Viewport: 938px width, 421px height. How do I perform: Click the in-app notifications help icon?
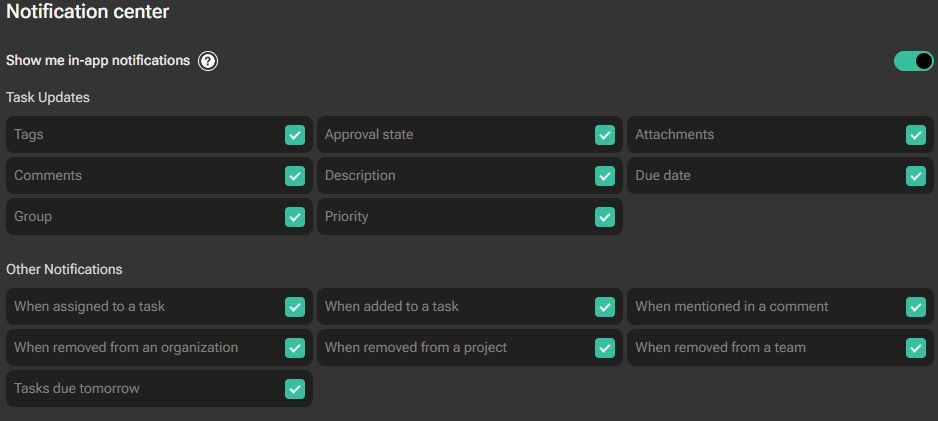(x=208, y=61)
